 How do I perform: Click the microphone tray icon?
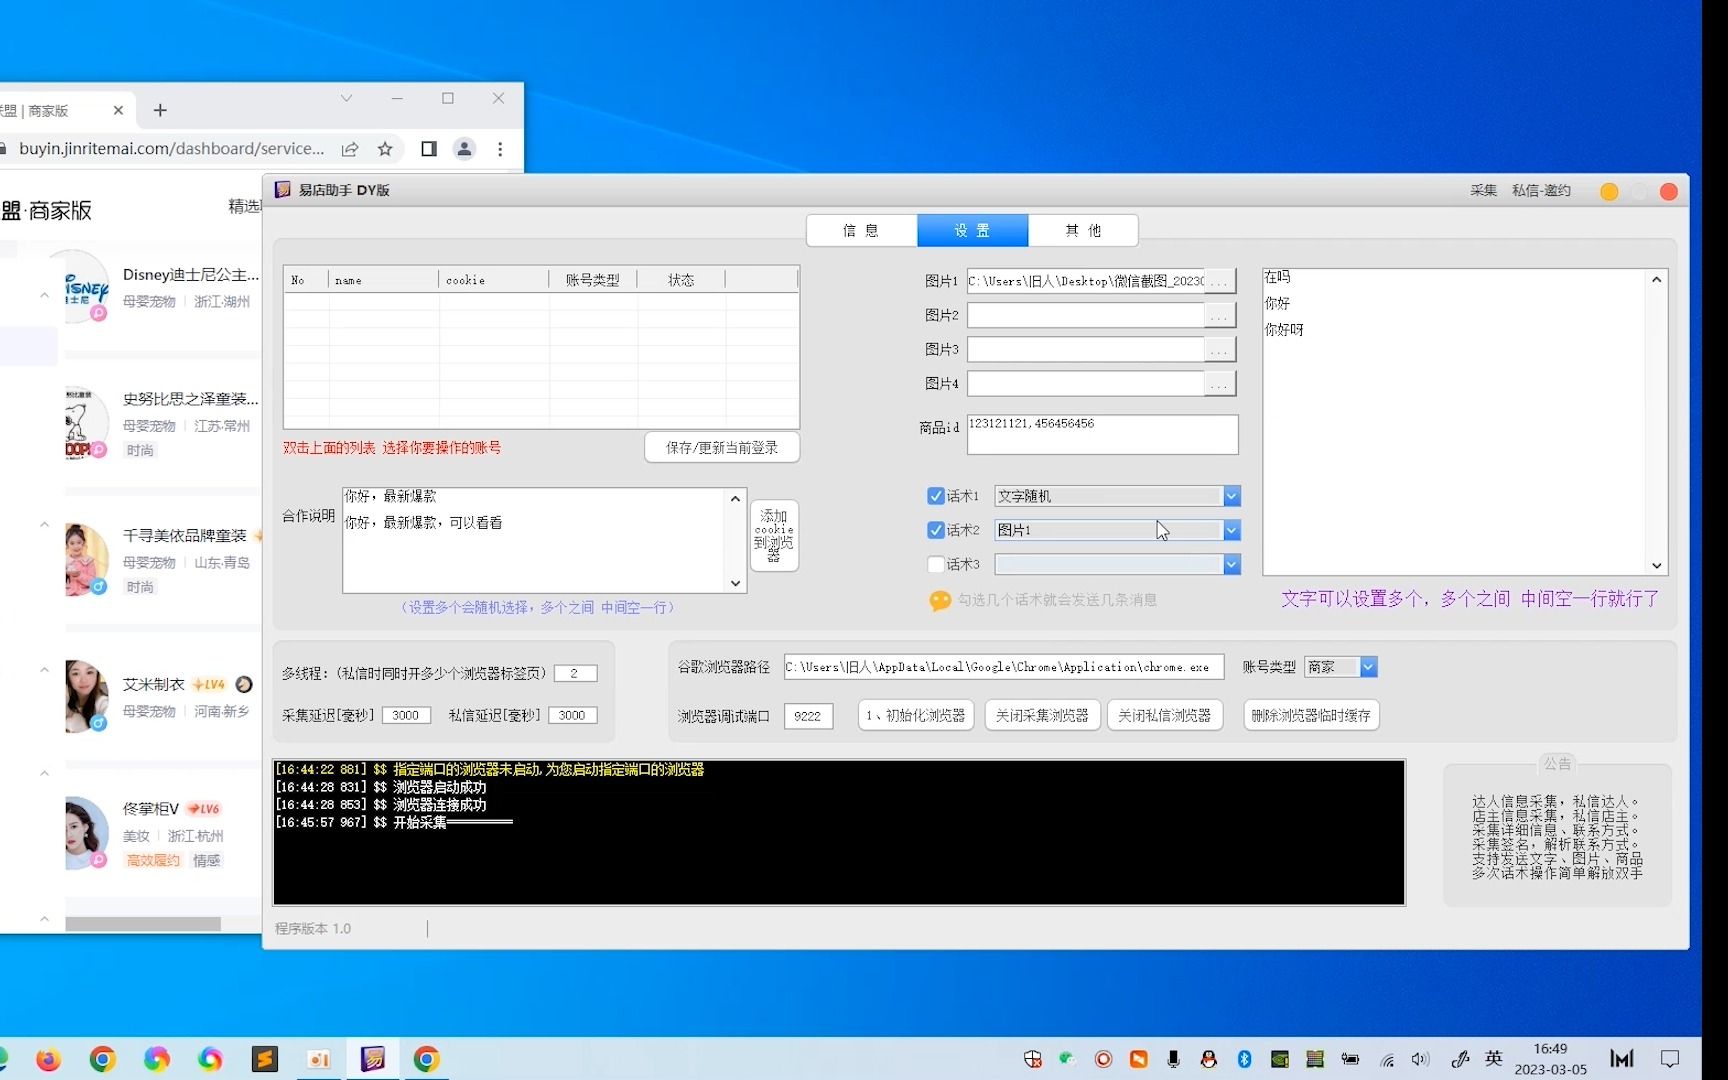(1173, 1059)
